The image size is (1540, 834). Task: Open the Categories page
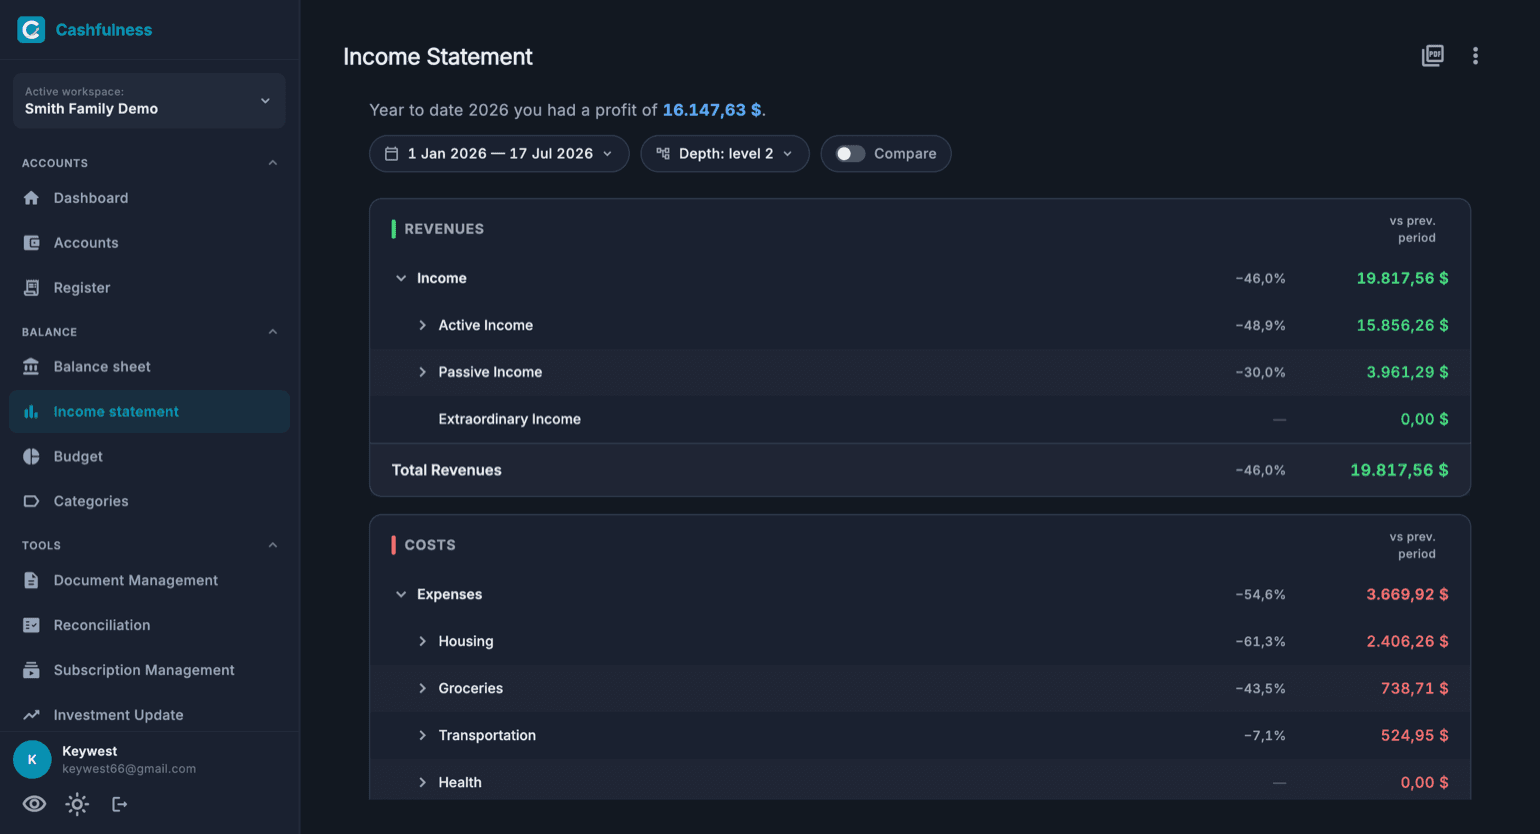pos(149,501)
